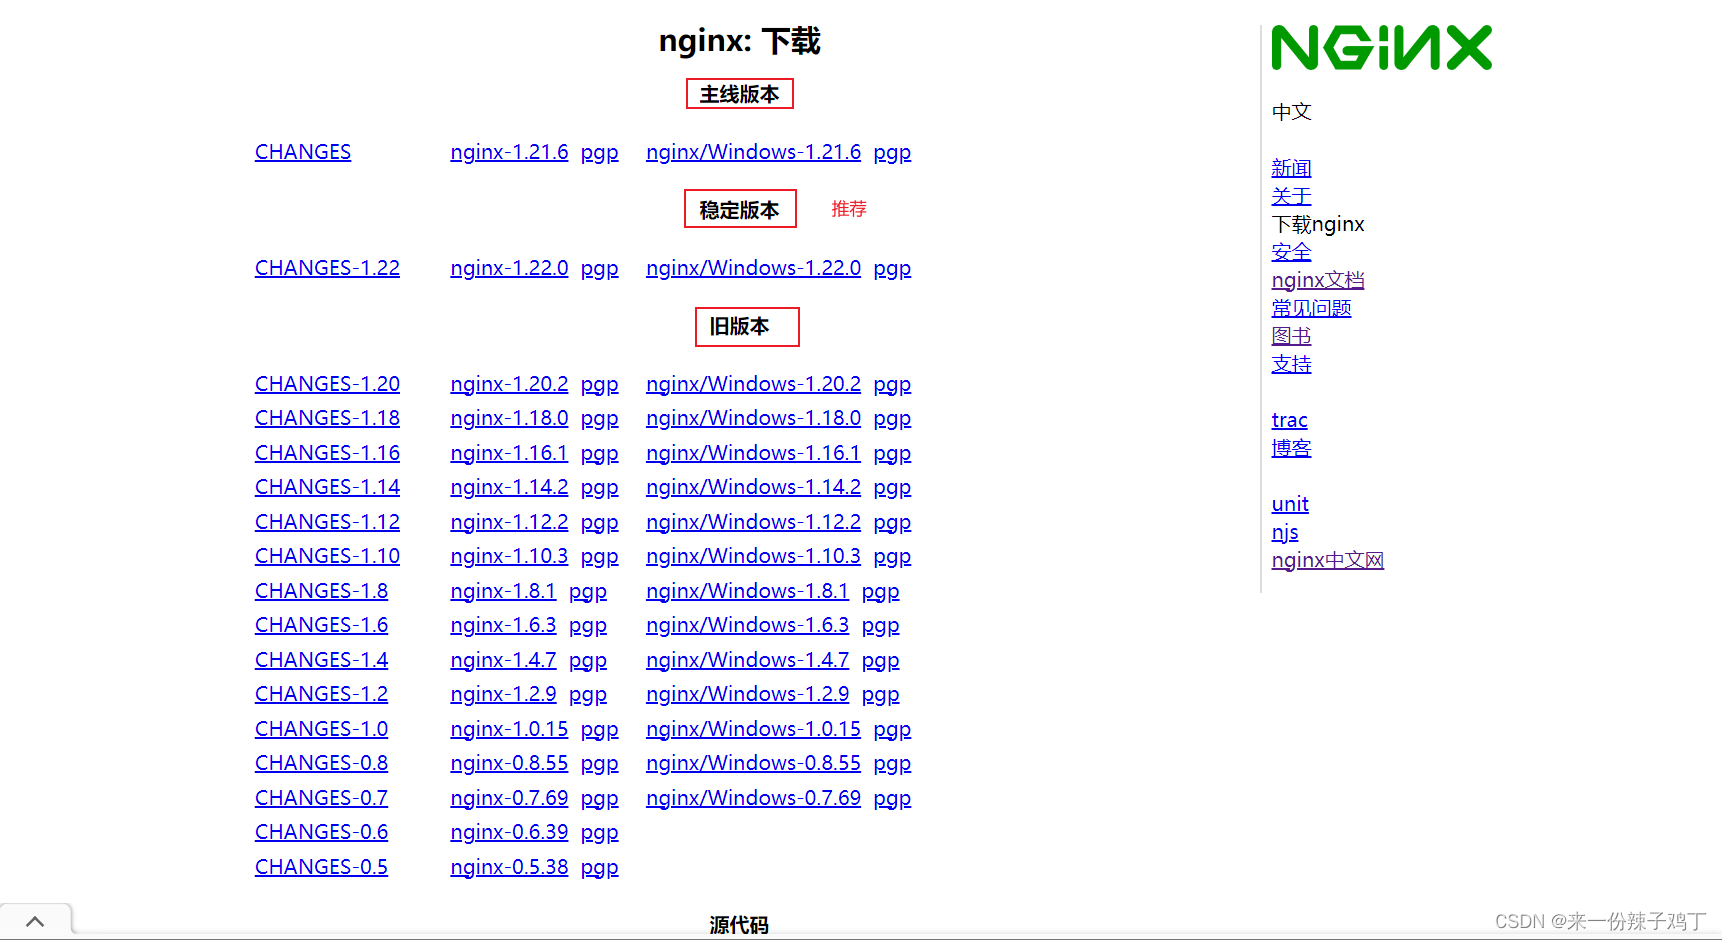
Task: Open 安全 in the sidebar menu
Action: [x=1291, y=252]
